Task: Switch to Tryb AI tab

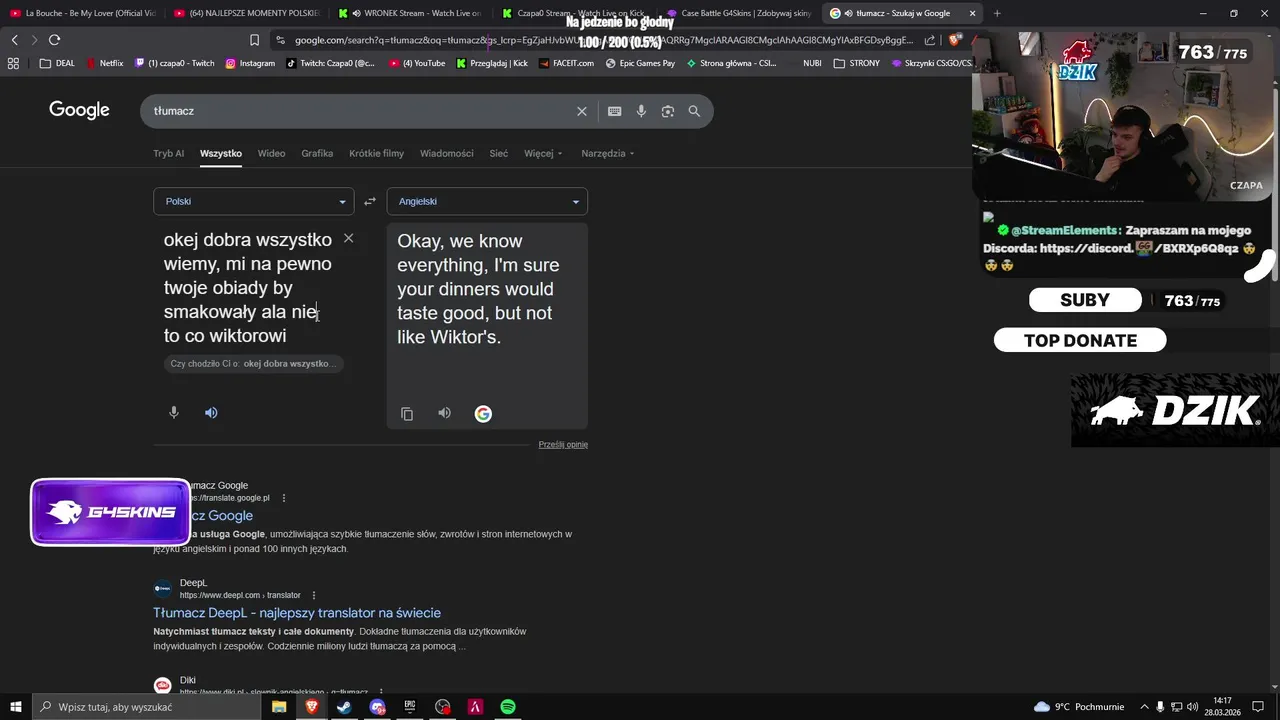Action: pos(168,153)
